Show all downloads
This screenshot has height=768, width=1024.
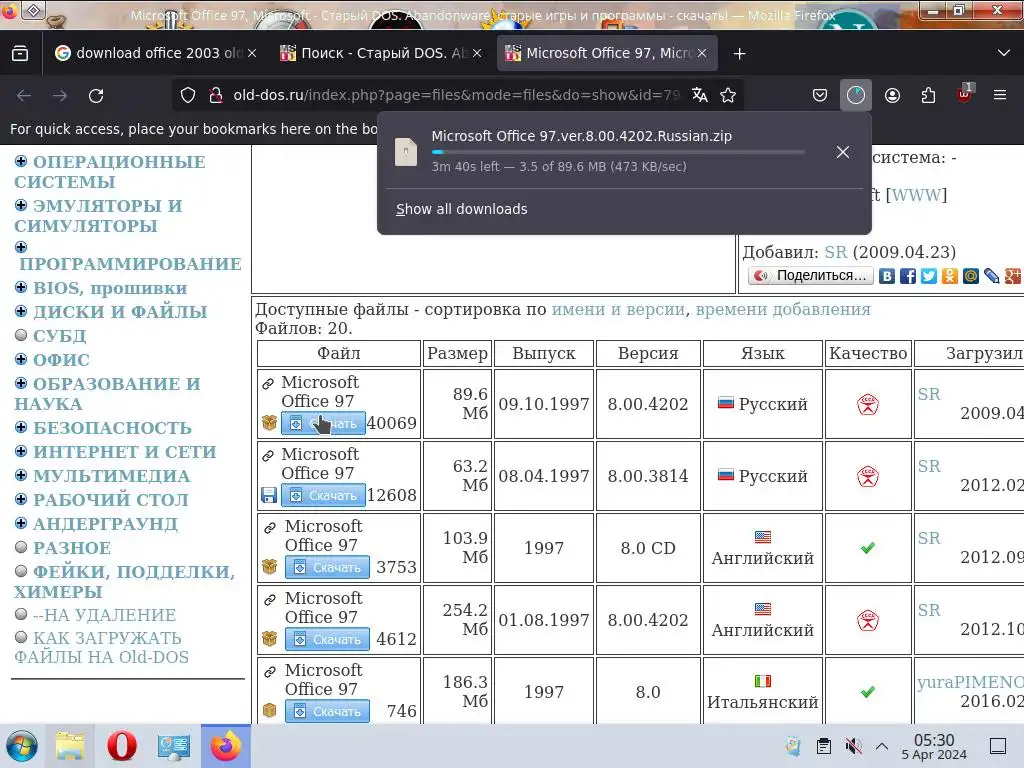(x=462, y=209)
